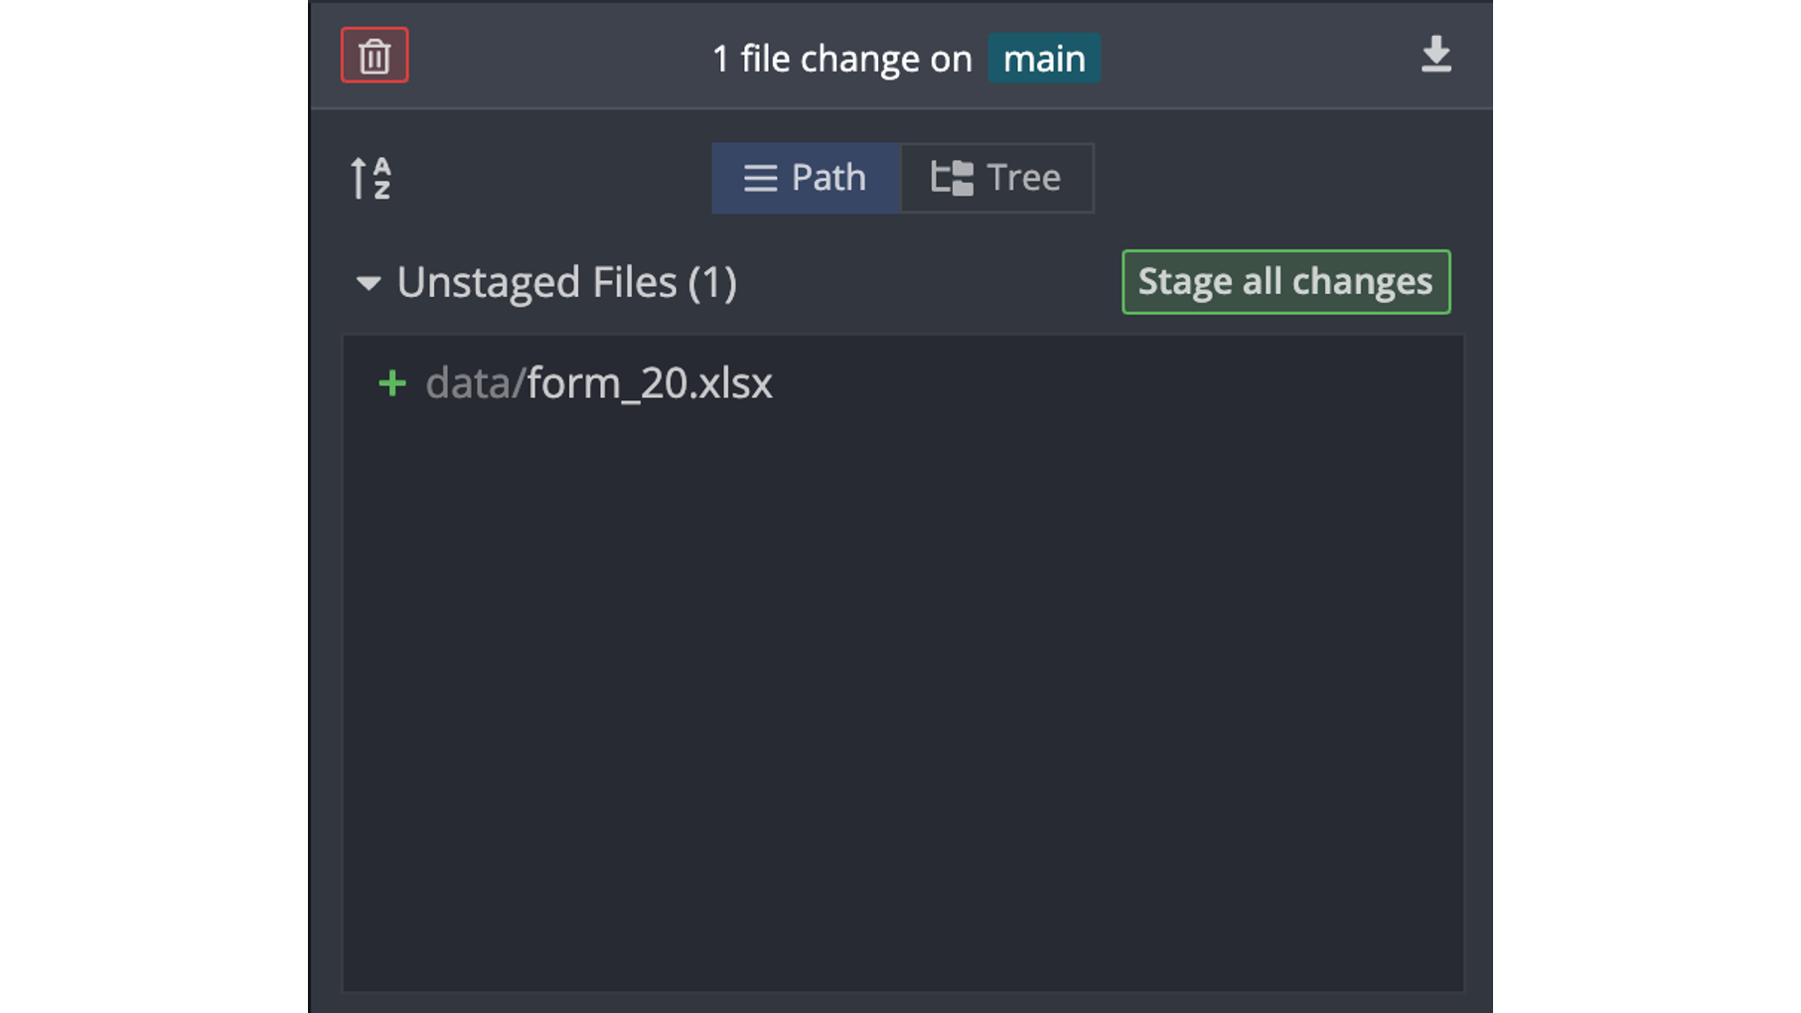
Task: Click the green plus icon beside form_20.xlsx
Action: click(x=392, y=383)
